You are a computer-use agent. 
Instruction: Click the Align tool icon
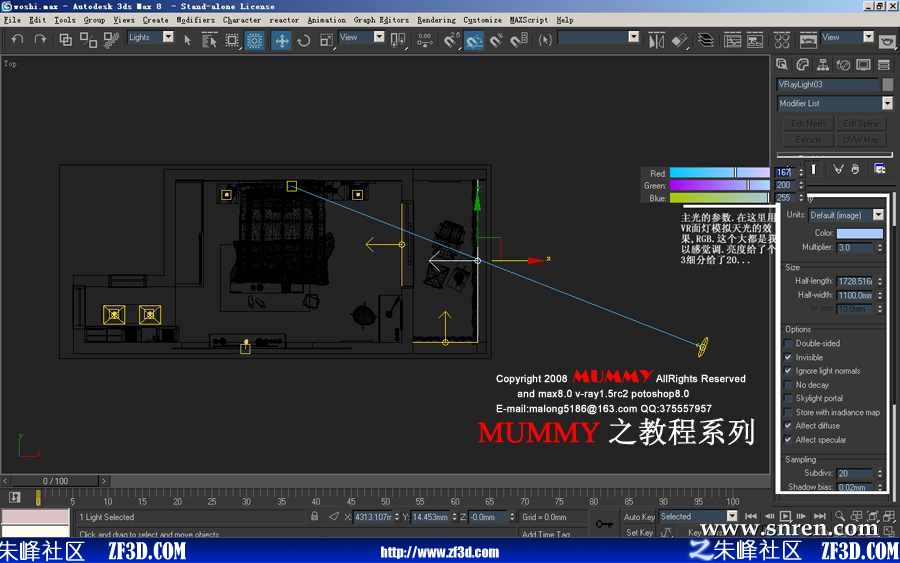[680, 40]
